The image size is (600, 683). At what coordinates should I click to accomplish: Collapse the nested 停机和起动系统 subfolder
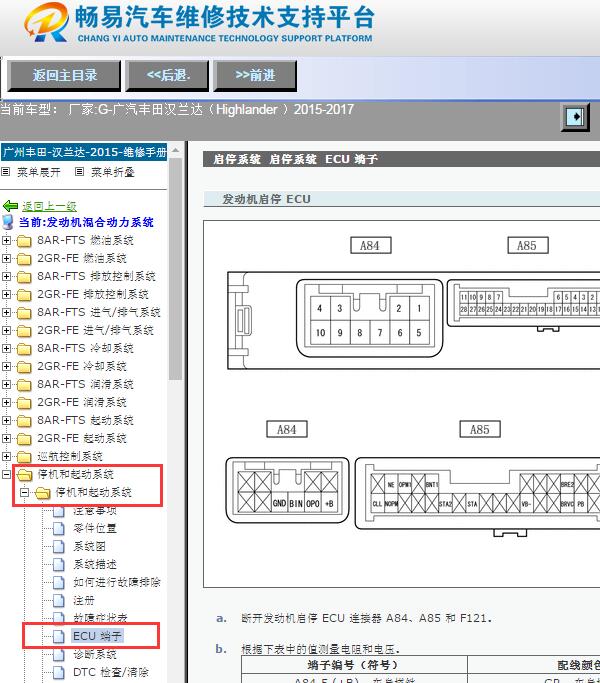pos(24,492)
